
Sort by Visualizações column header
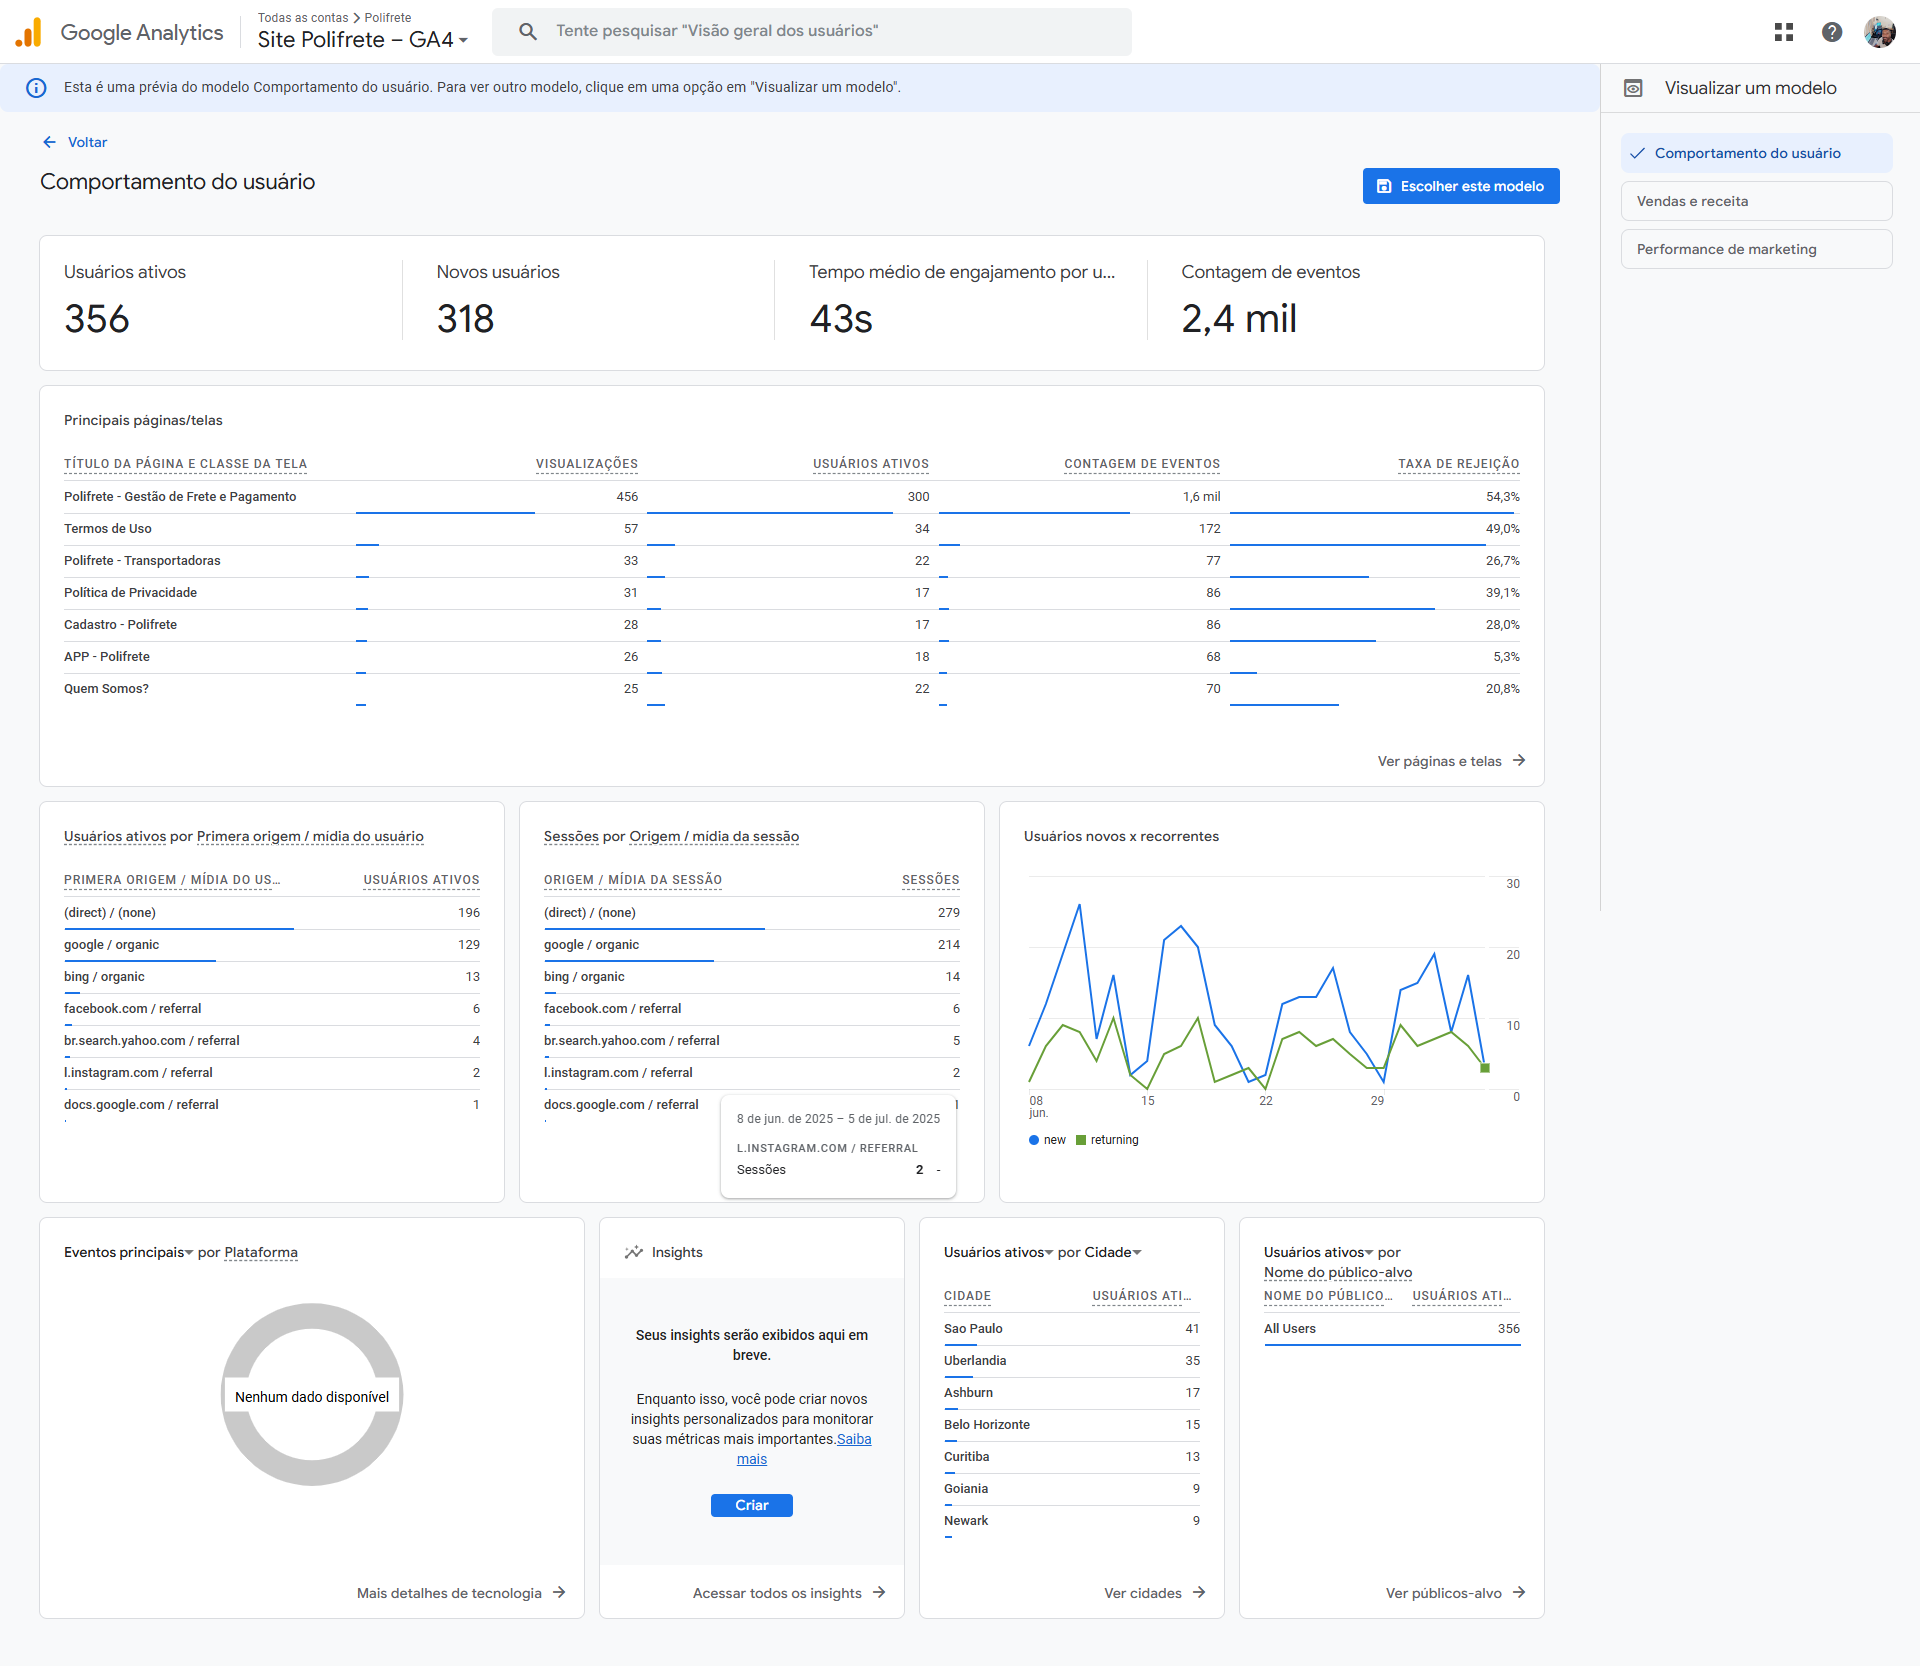pos(586,464)
